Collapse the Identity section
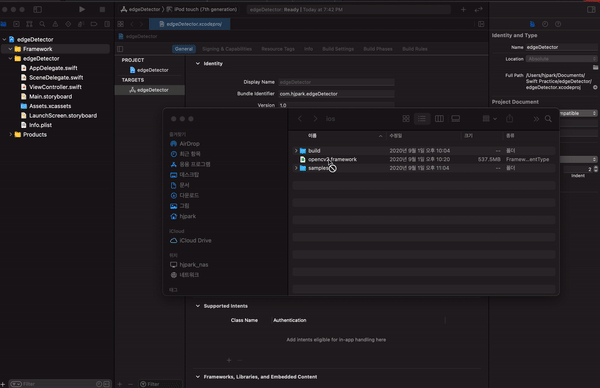The height and width of the screenshot is (388, 600). coord(197,64)
